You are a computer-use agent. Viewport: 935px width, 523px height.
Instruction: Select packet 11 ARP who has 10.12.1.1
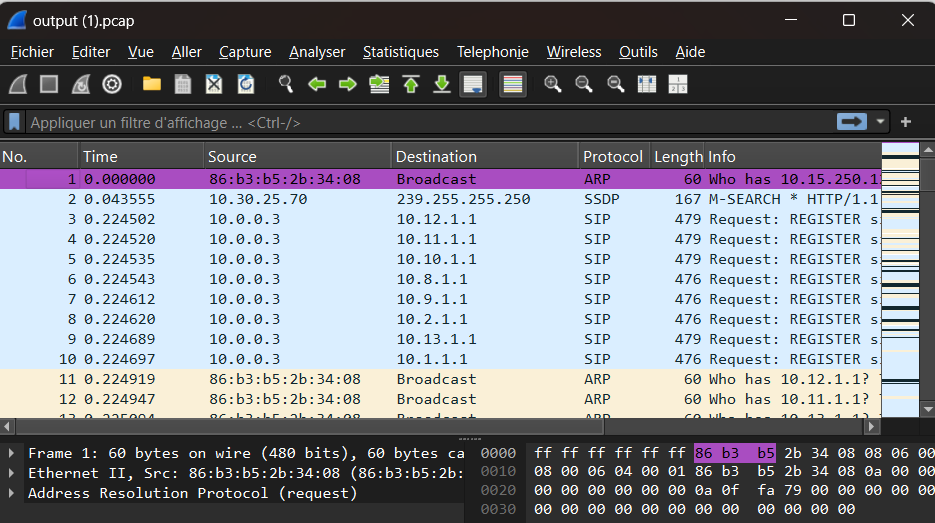(x=440, y=379)
